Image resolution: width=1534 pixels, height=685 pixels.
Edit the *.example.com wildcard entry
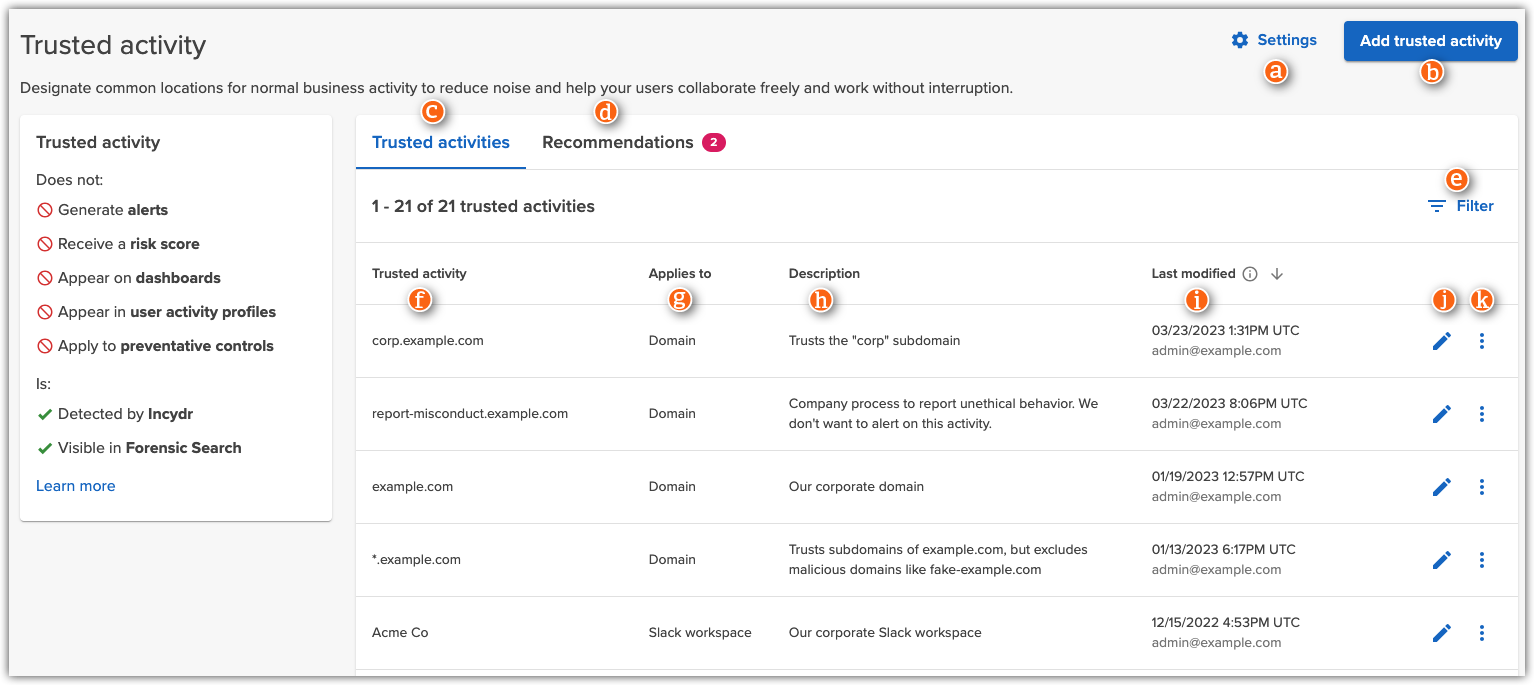(x=1442, y=560)
